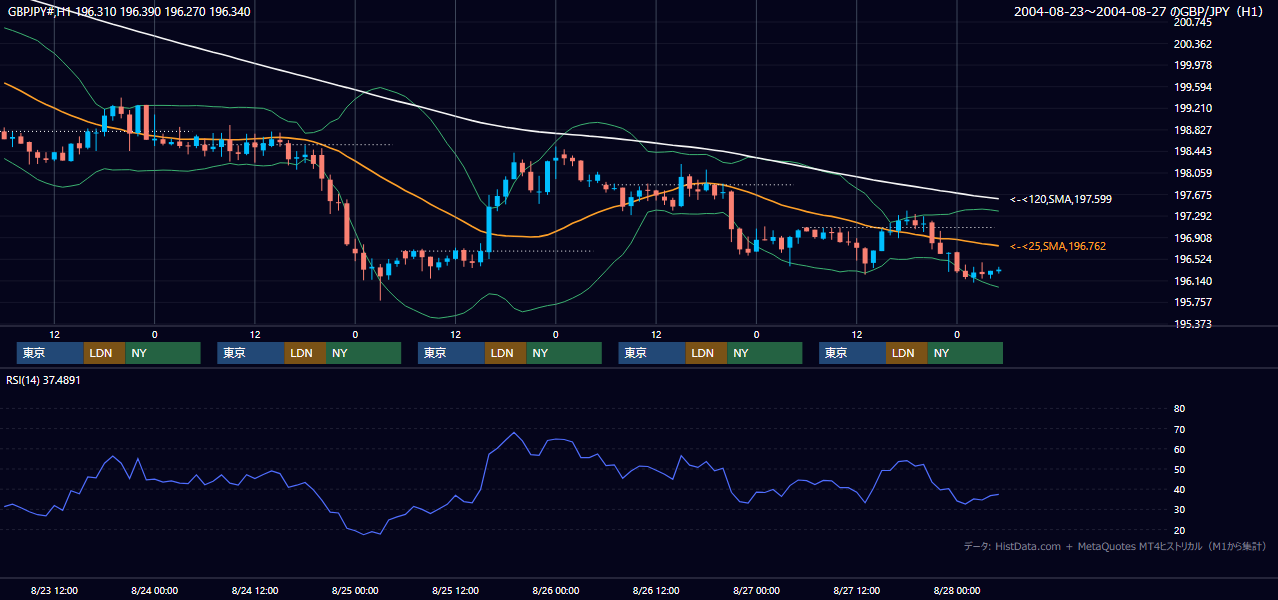
Task: Select the RSI(14) 37.4891 indicator label
Action: [43, 380]
